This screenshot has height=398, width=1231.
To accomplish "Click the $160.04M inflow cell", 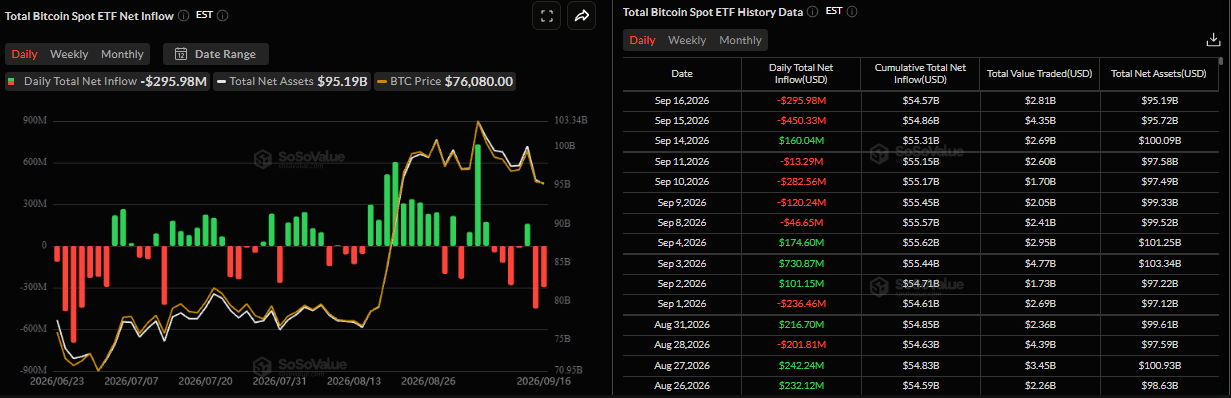I will point(801,141).
